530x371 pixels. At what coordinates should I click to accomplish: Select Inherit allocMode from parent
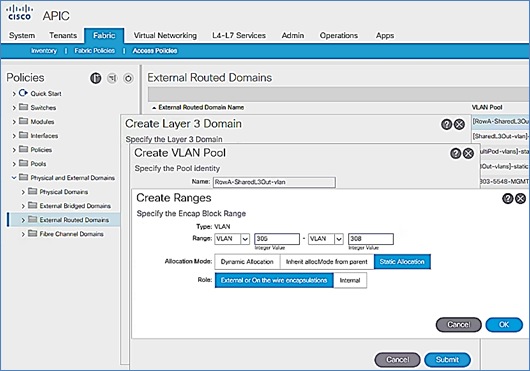[x=327, y=262]
